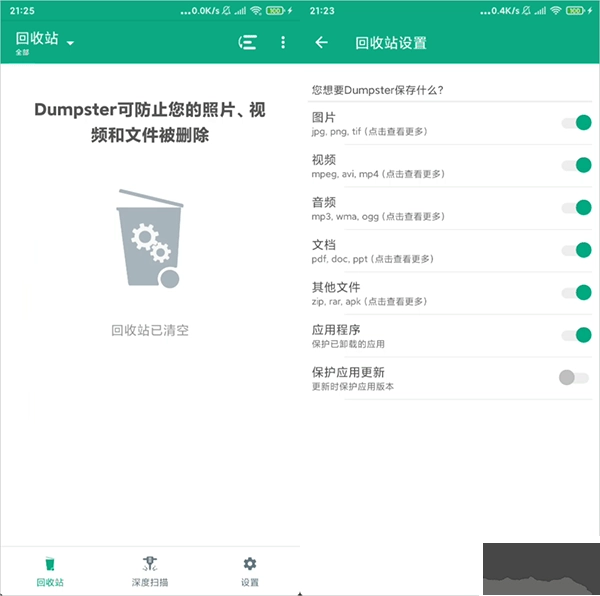
Task: Switch off the 音频 audio toggle
Action: coord(575,208)
